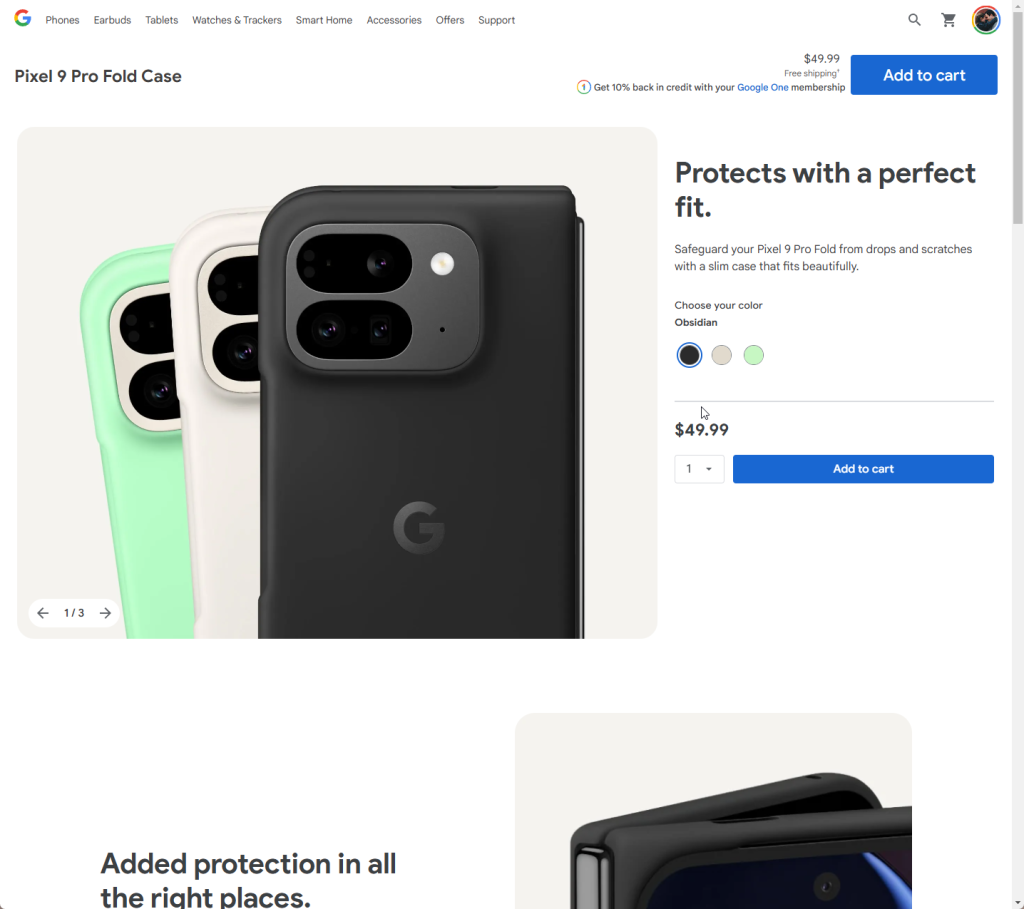
Task: Open the Watches & Trackers menu
Action: click(x=237, y=20)
